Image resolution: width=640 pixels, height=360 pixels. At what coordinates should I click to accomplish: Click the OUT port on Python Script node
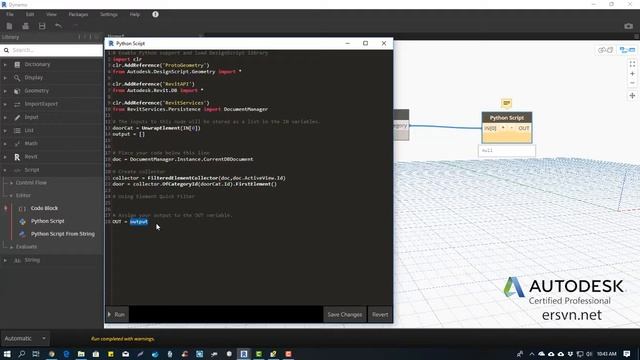point(524,128)
